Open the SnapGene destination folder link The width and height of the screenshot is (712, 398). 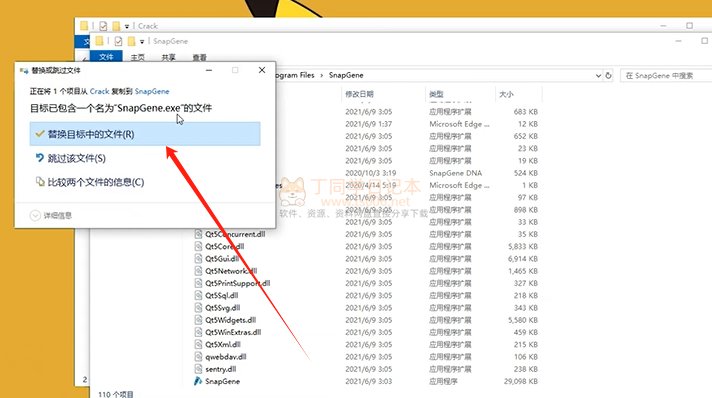(x=152, y=91)
